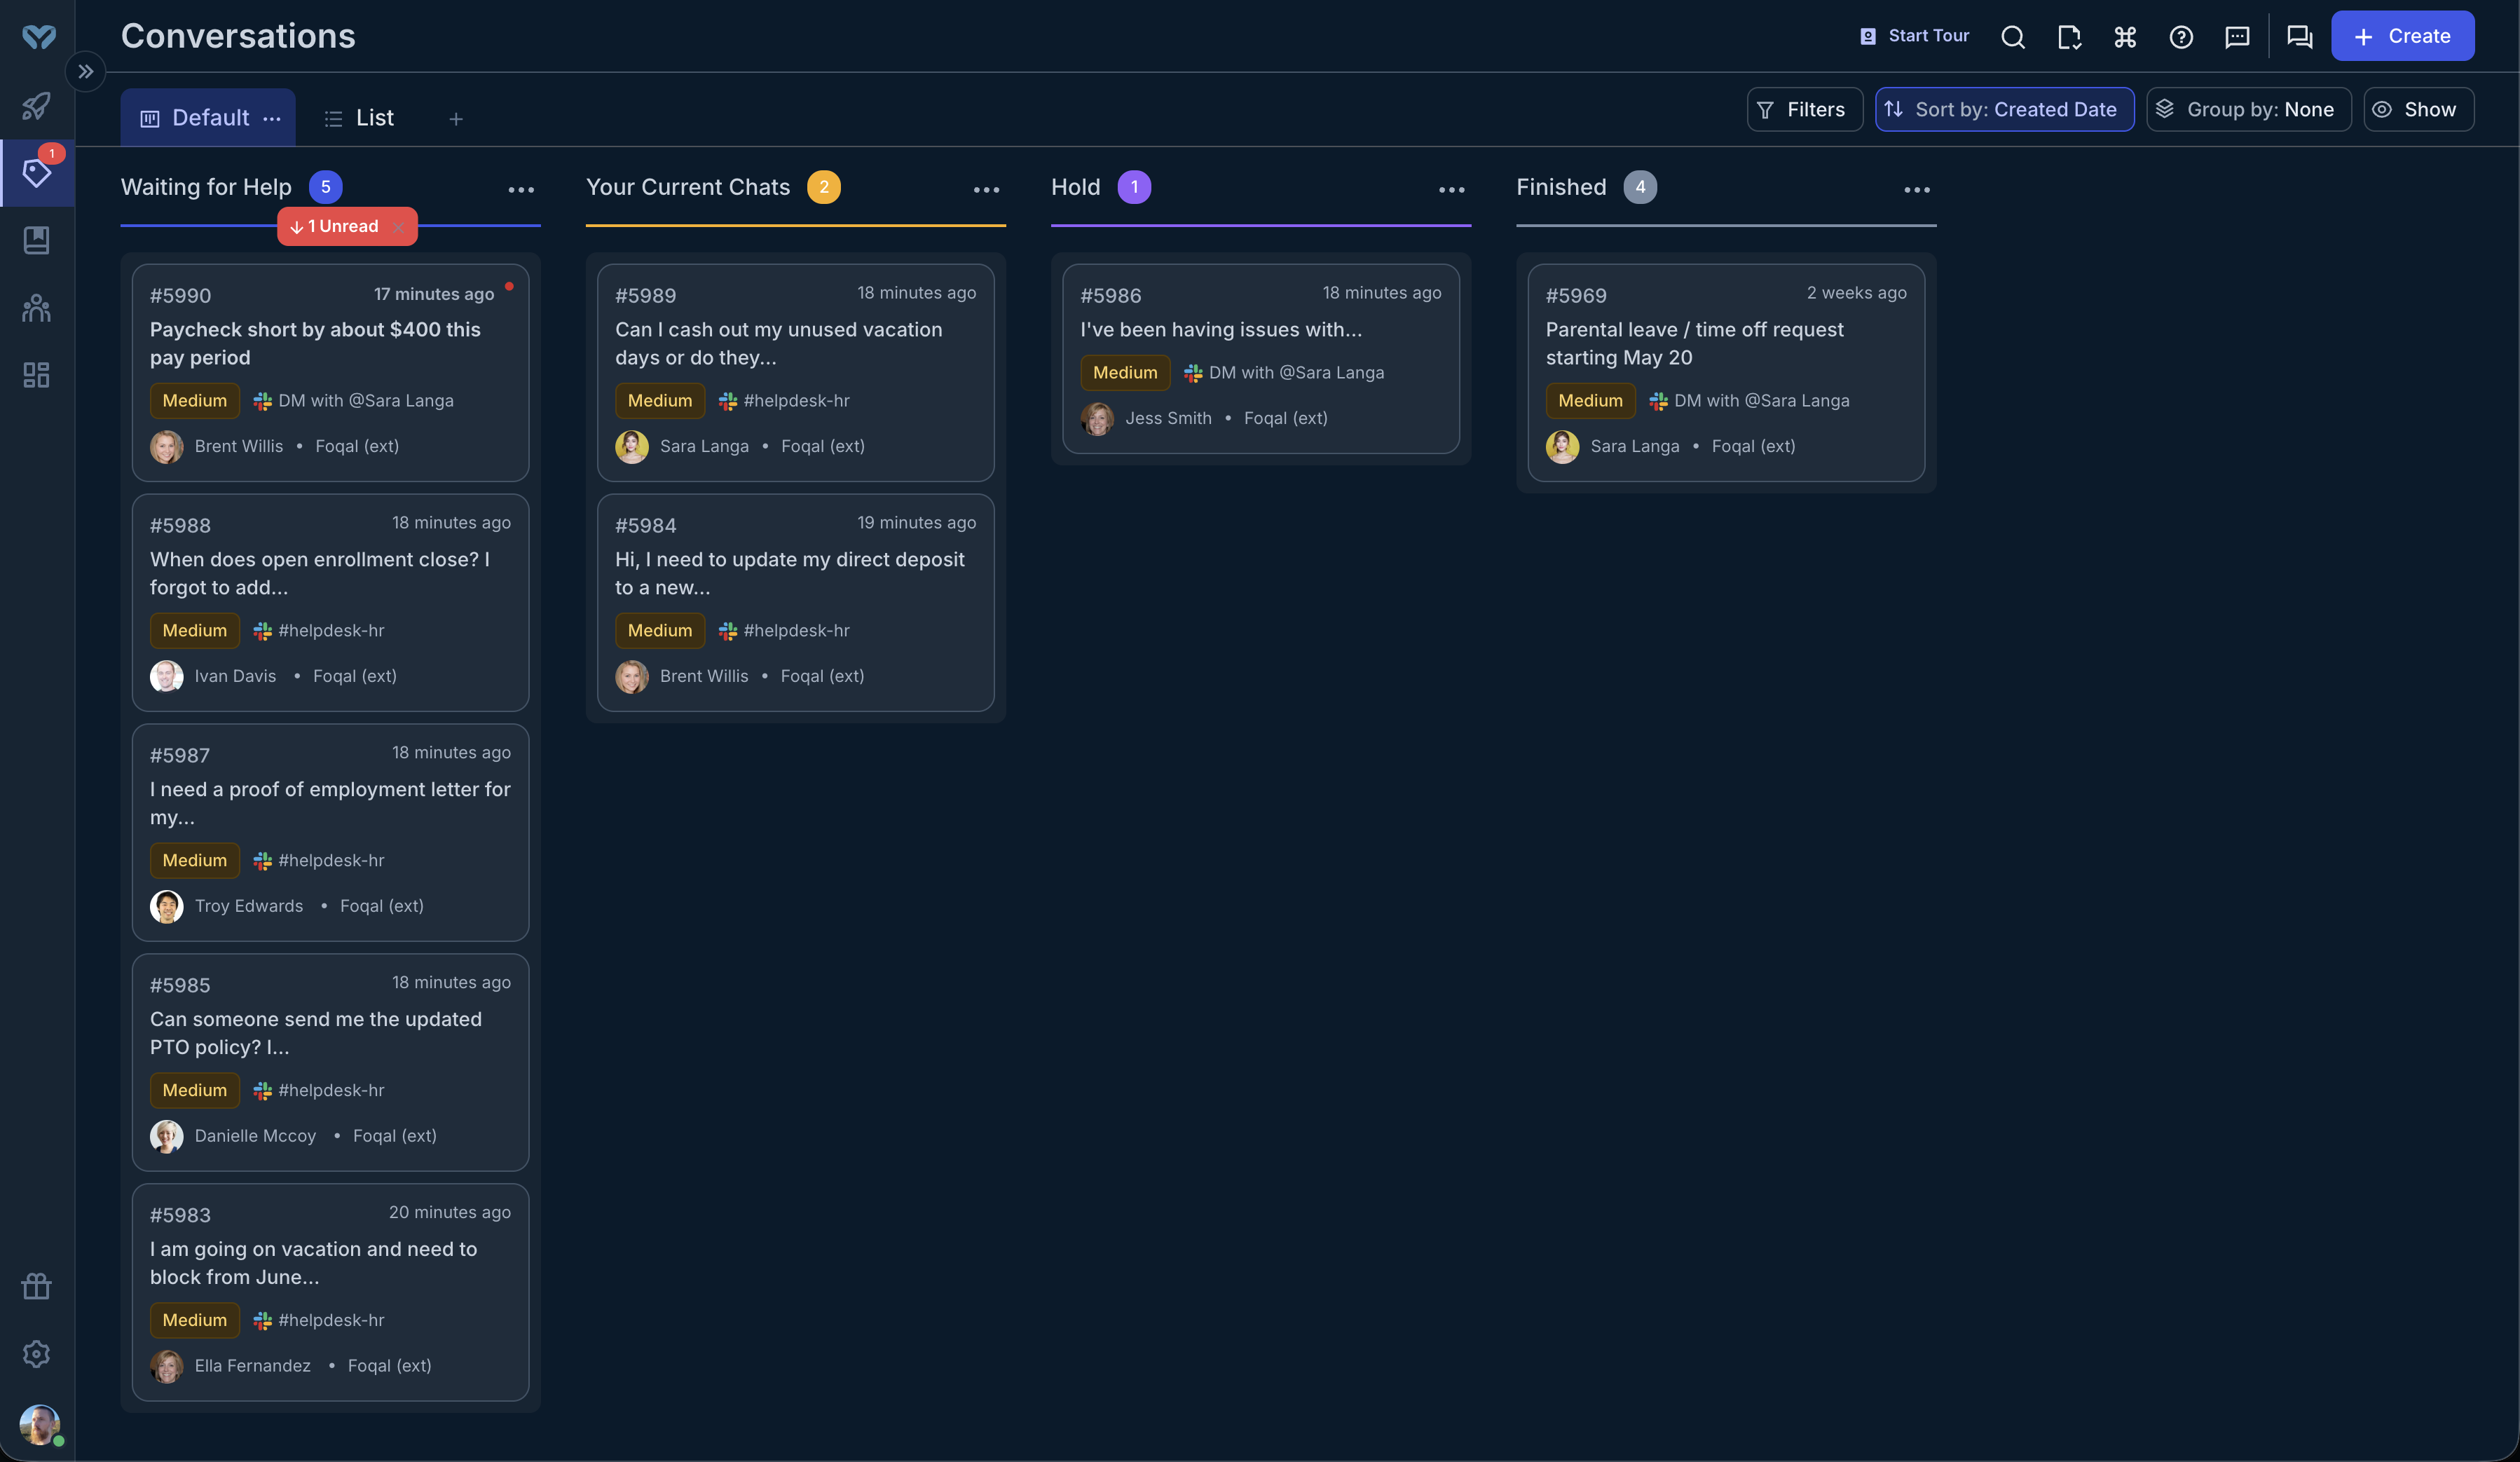Open ticket #5987 proof of employment card

tap(330, 832)
